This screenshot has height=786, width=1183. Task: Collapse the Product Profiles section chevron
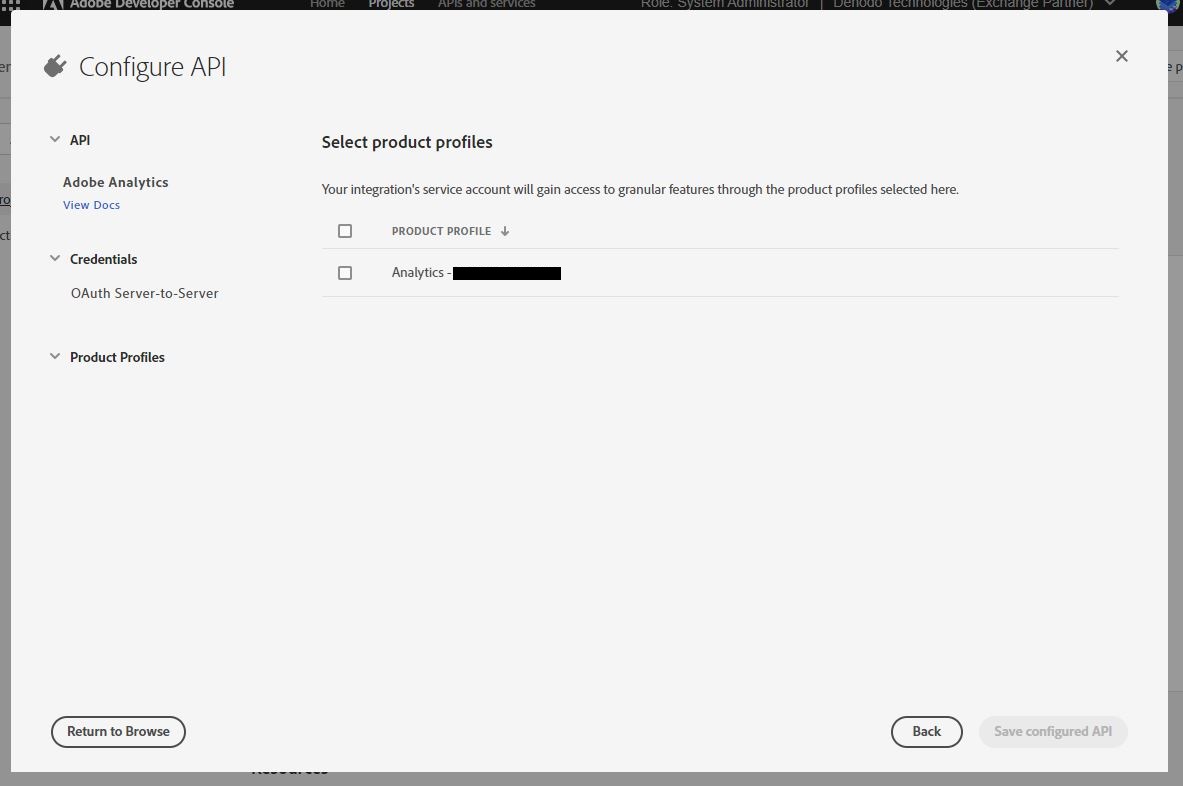tap(55, 357)
